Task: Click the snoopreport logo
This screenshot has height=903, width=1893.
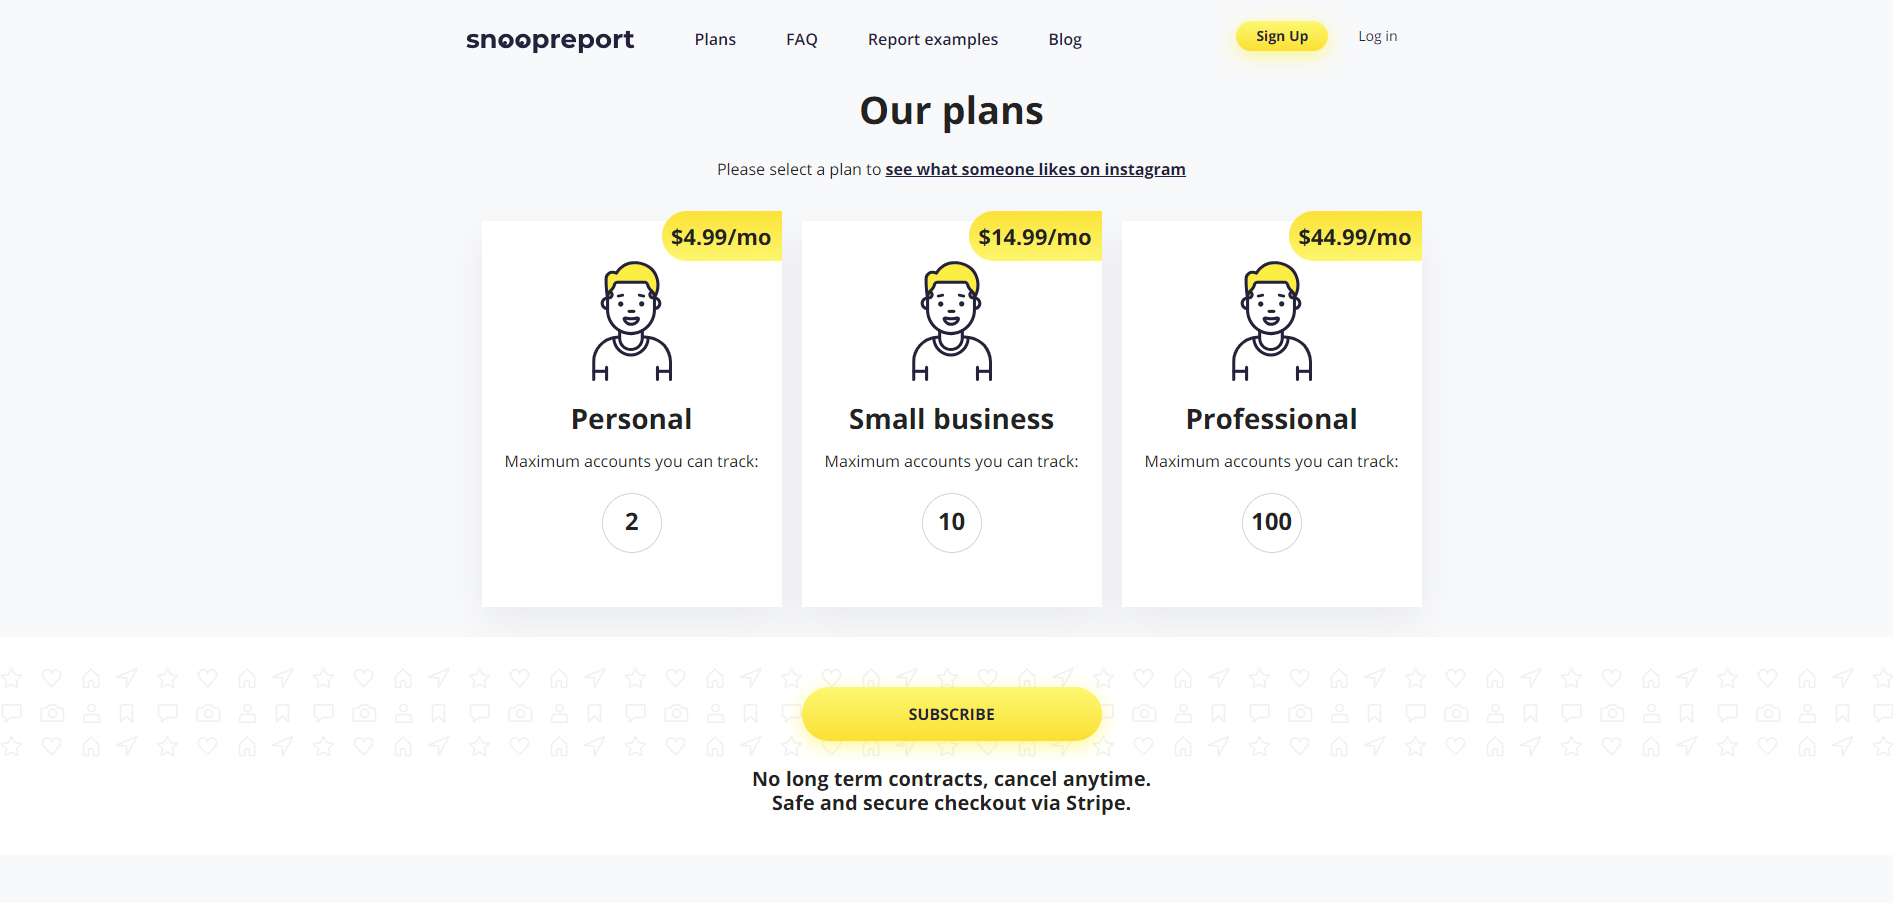Action: pyautogui.click(x=549, y=39)
